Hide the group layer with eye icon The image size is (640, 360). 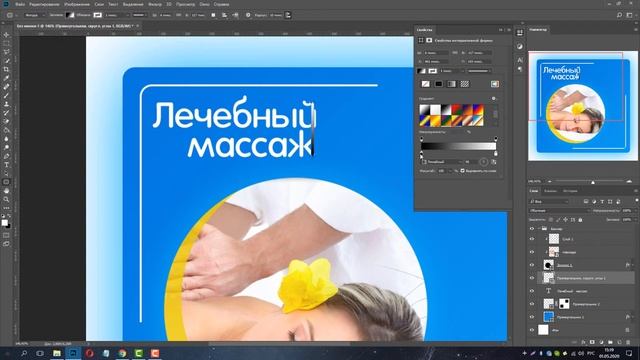[x=532, y=229]
